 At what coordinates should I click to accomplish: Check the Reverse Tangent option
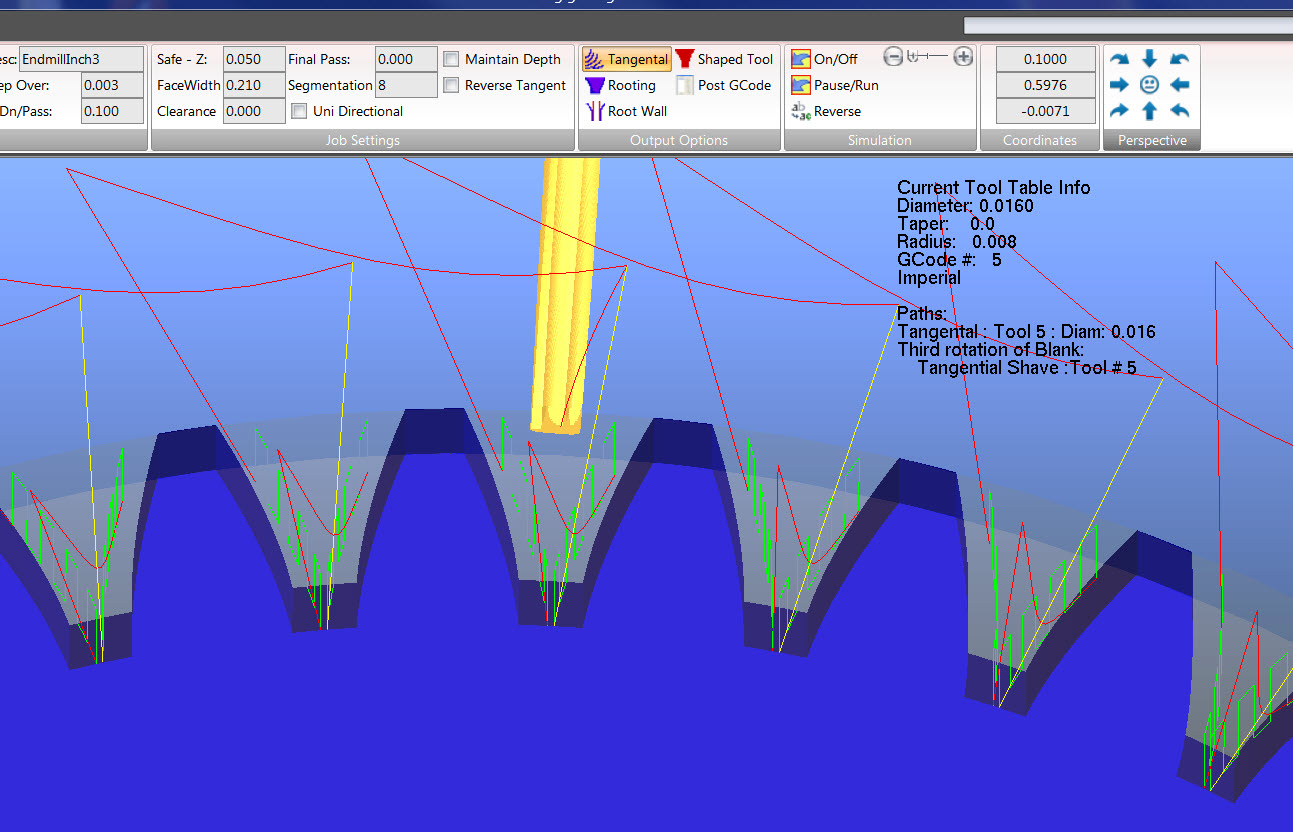[451, 85]
